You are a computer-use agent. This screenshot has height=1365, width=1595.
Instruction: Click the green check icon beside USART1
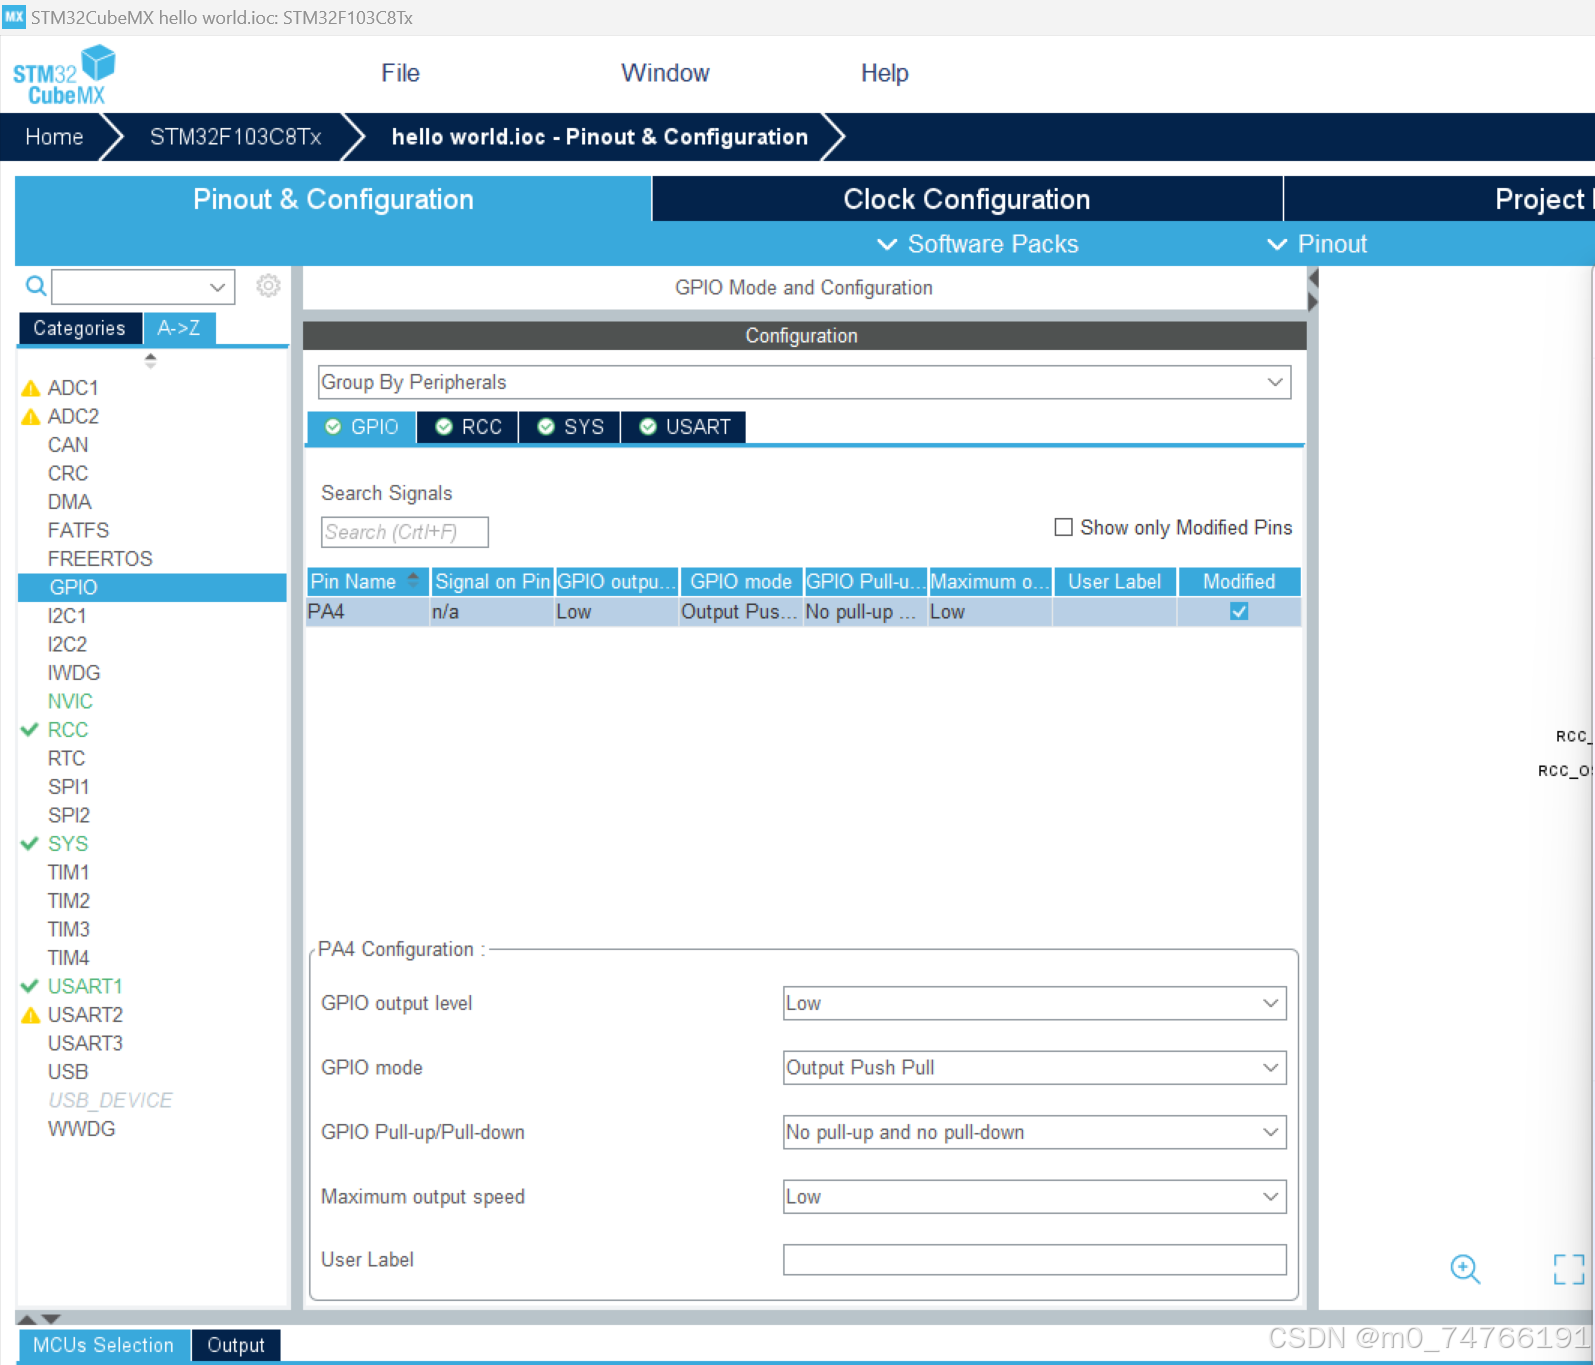(x=30, y=986)
